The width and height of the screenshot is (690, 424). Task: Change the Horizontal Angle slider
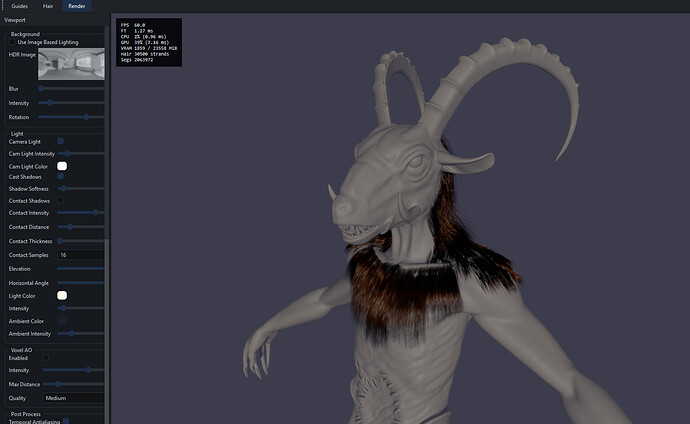pos(81,283)
